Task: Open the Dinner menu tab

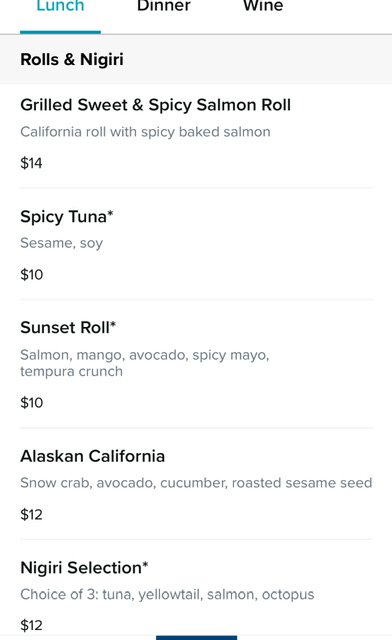Action: 164,7
